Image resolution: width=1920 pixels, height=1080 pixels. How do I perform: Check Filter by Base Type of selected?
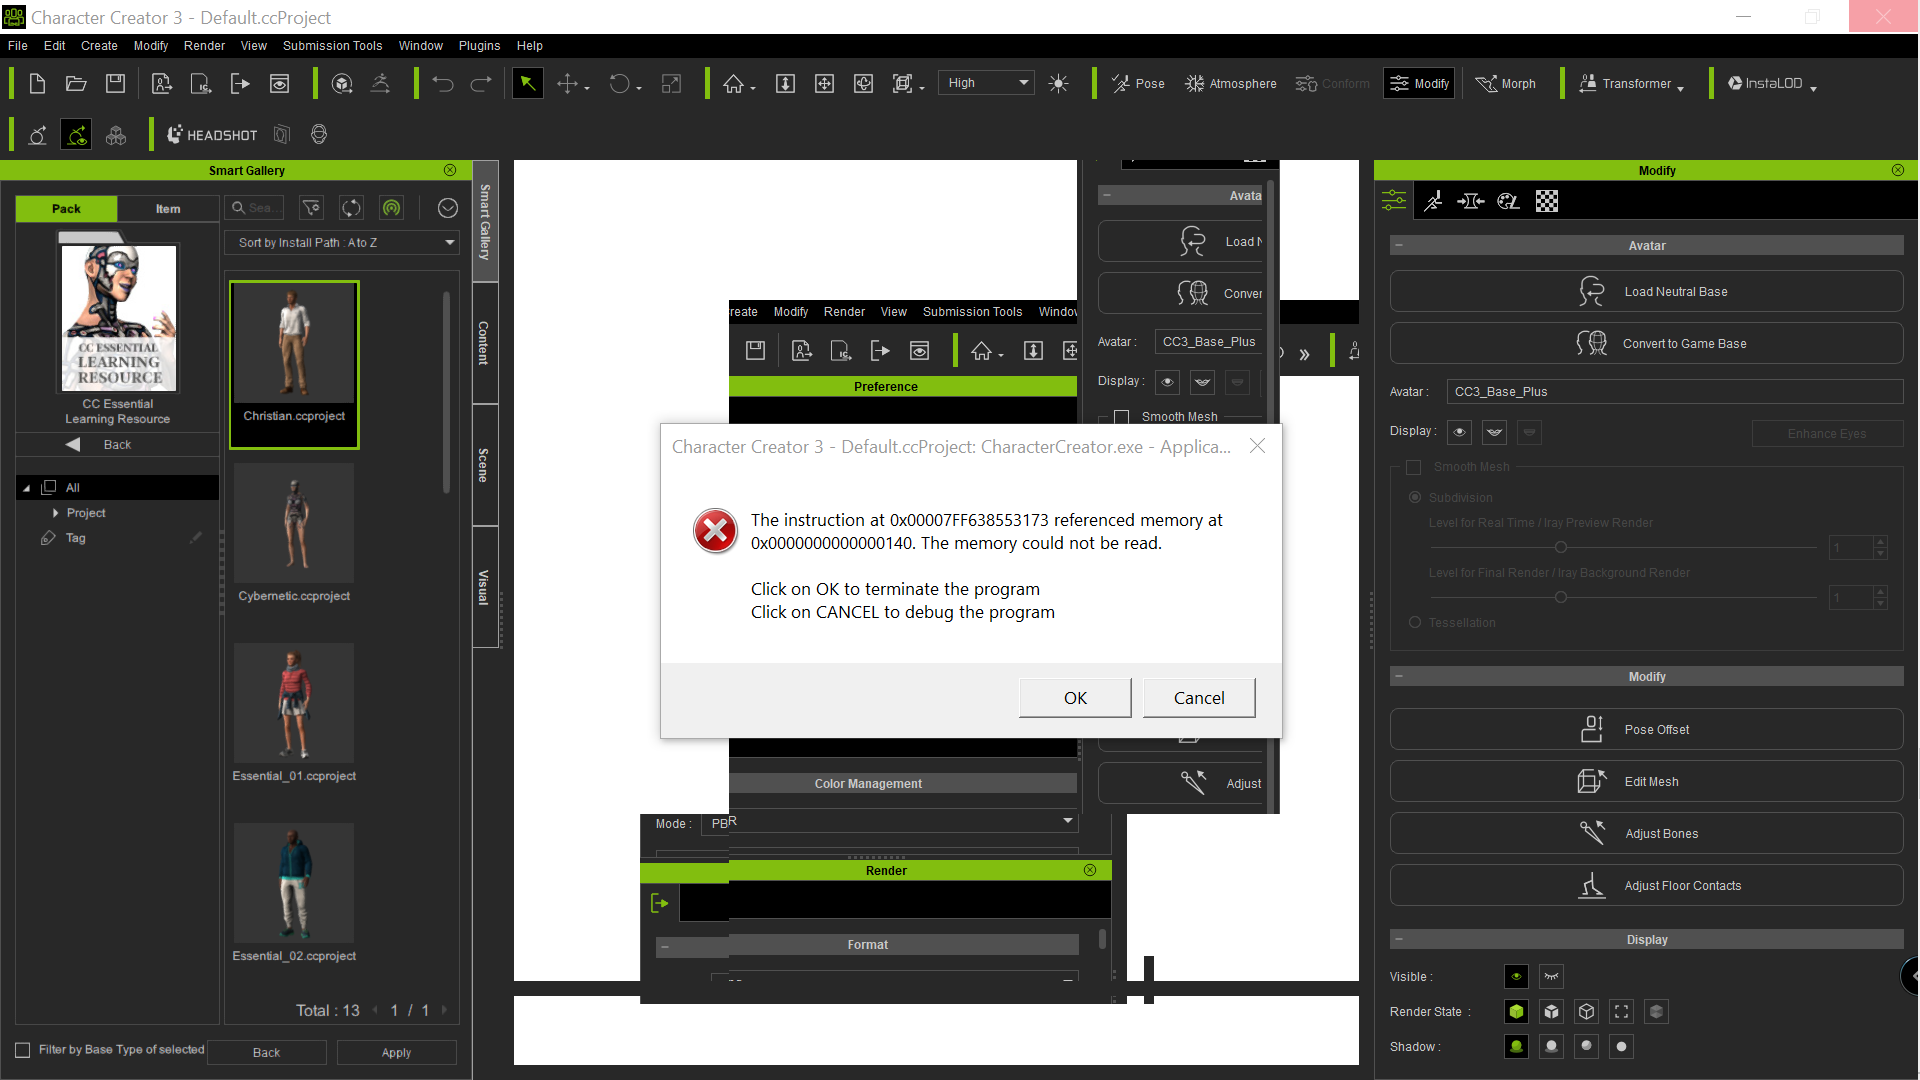(x=22, y=1050)
